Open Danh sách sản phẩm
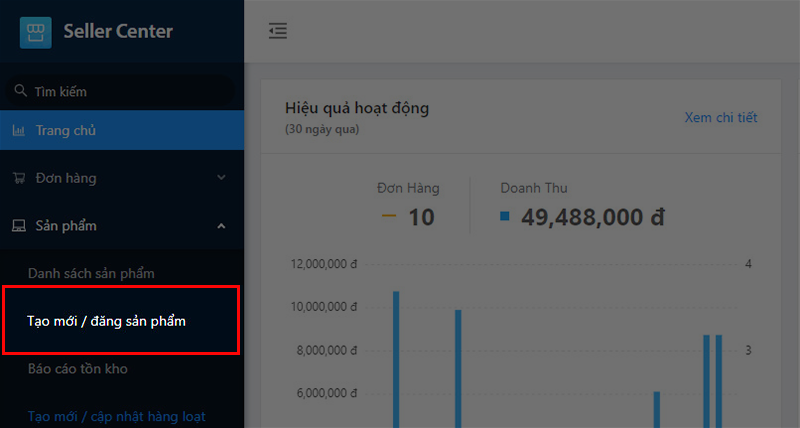 pos(91,273)
